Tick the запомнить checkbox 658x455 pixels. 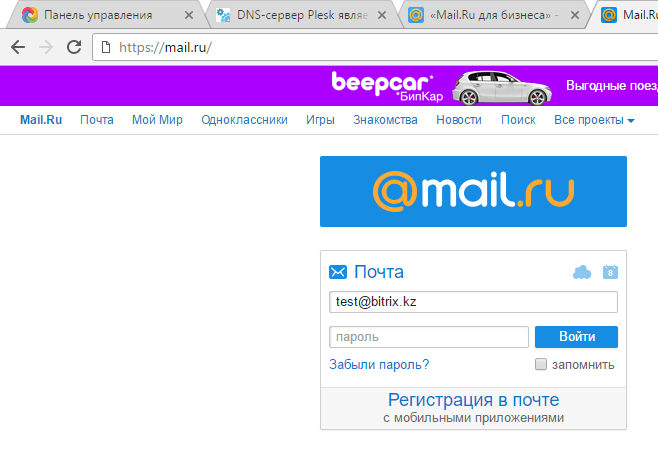tap(541, 364)
